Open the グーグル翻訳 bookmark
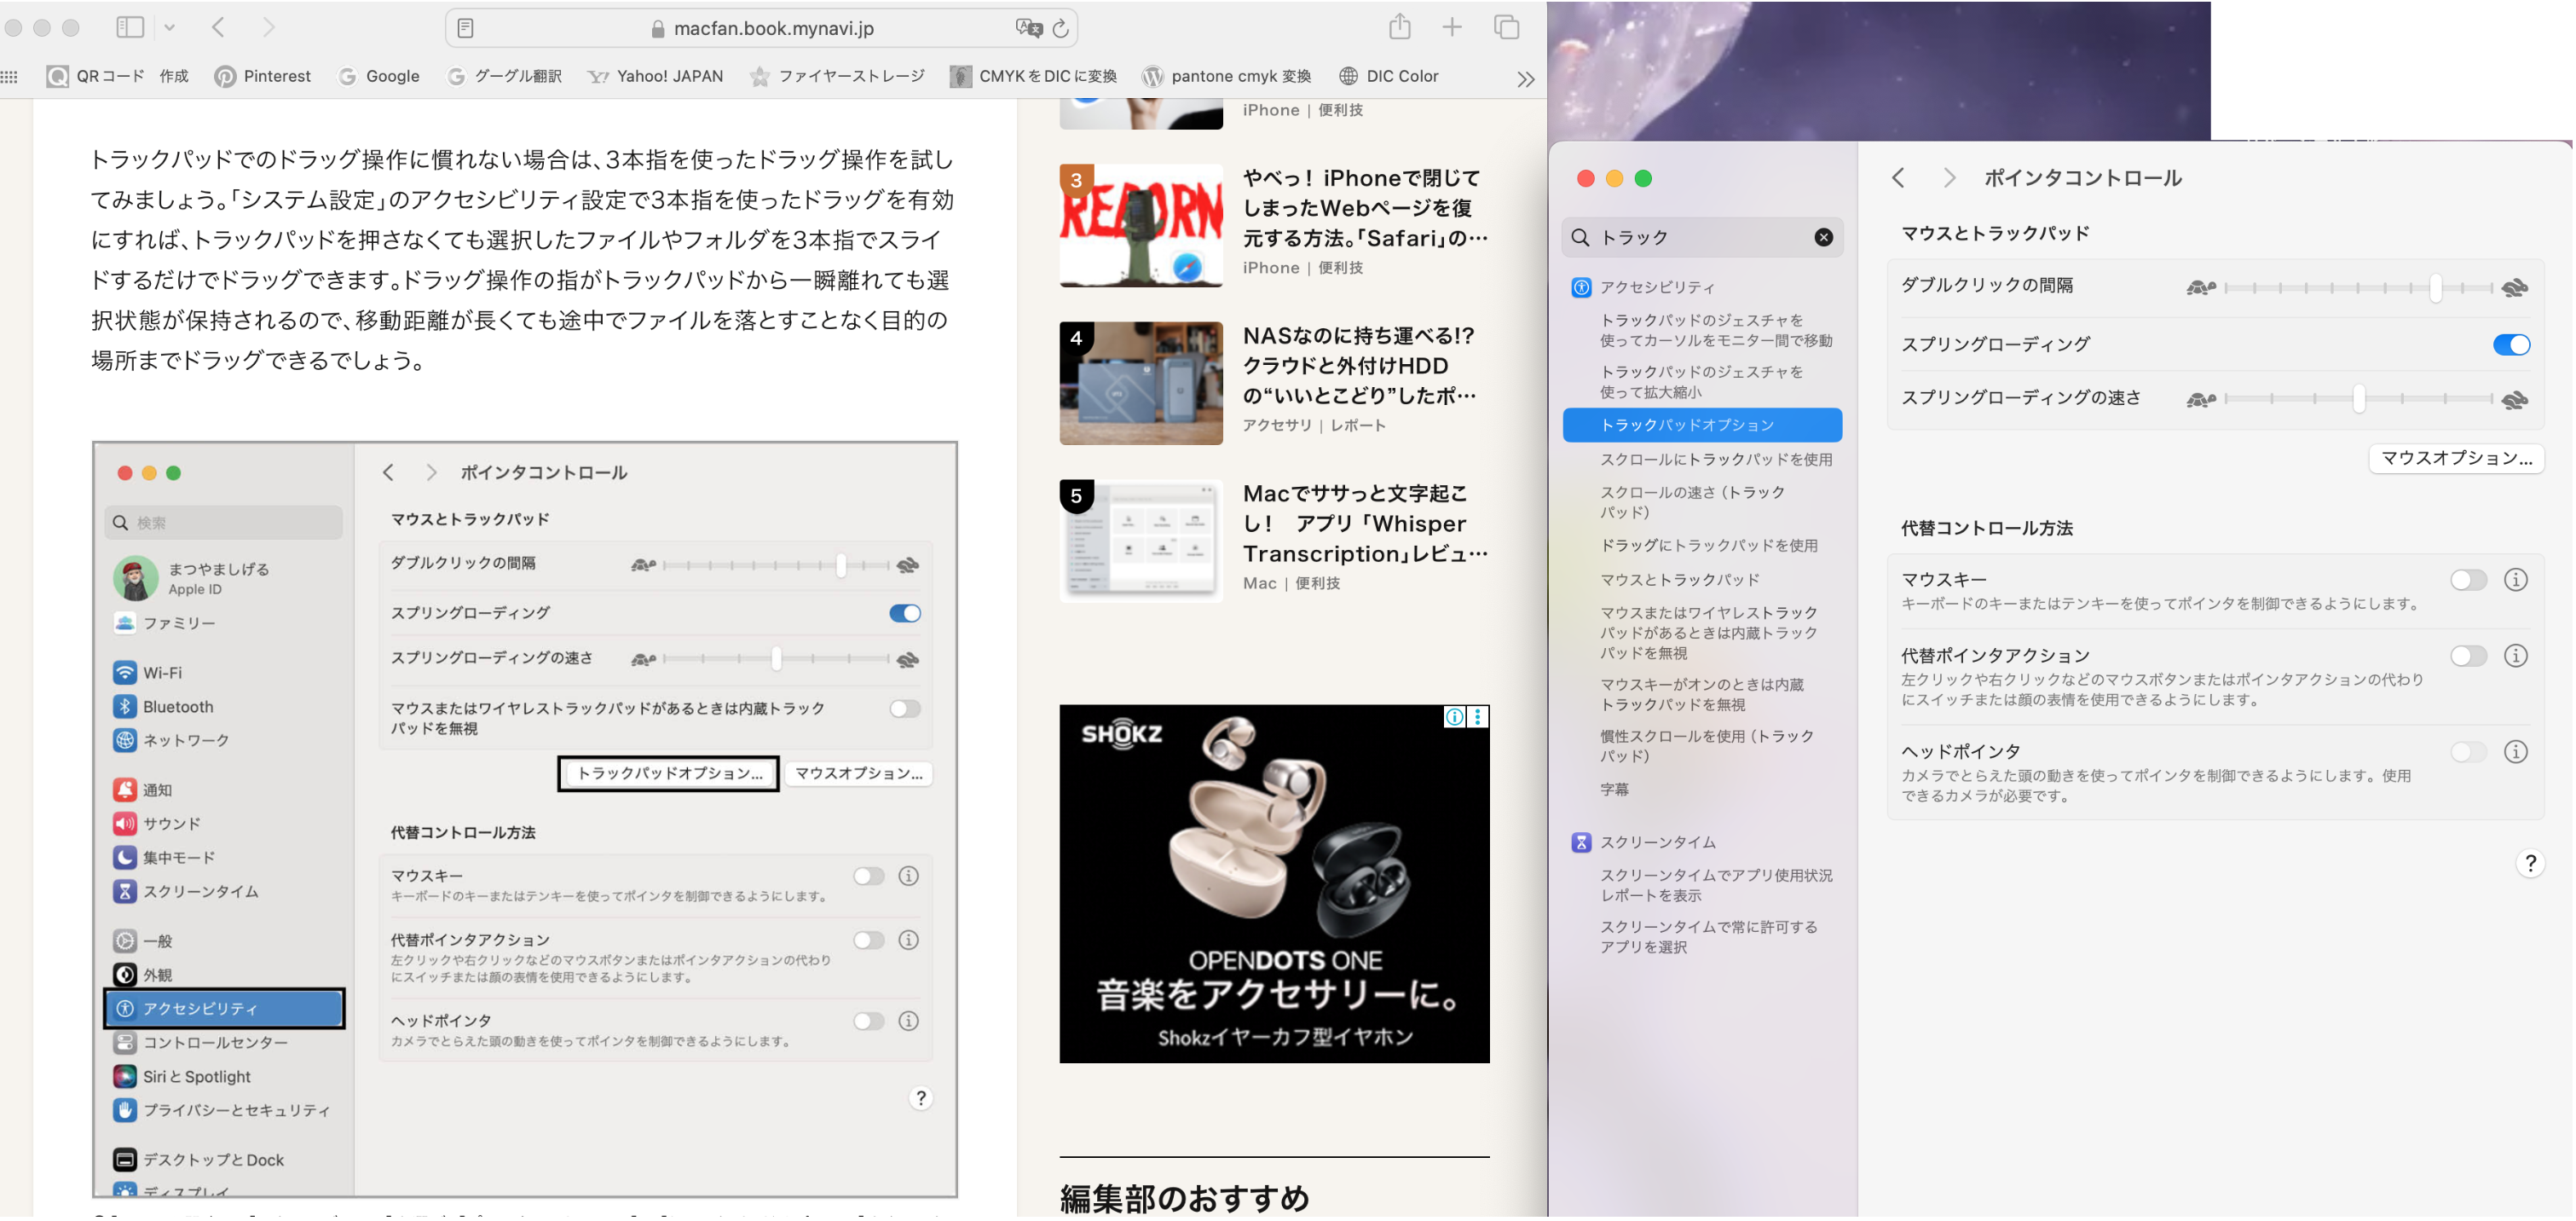This screenshot has width=2576, height=1221. point(505,76)
